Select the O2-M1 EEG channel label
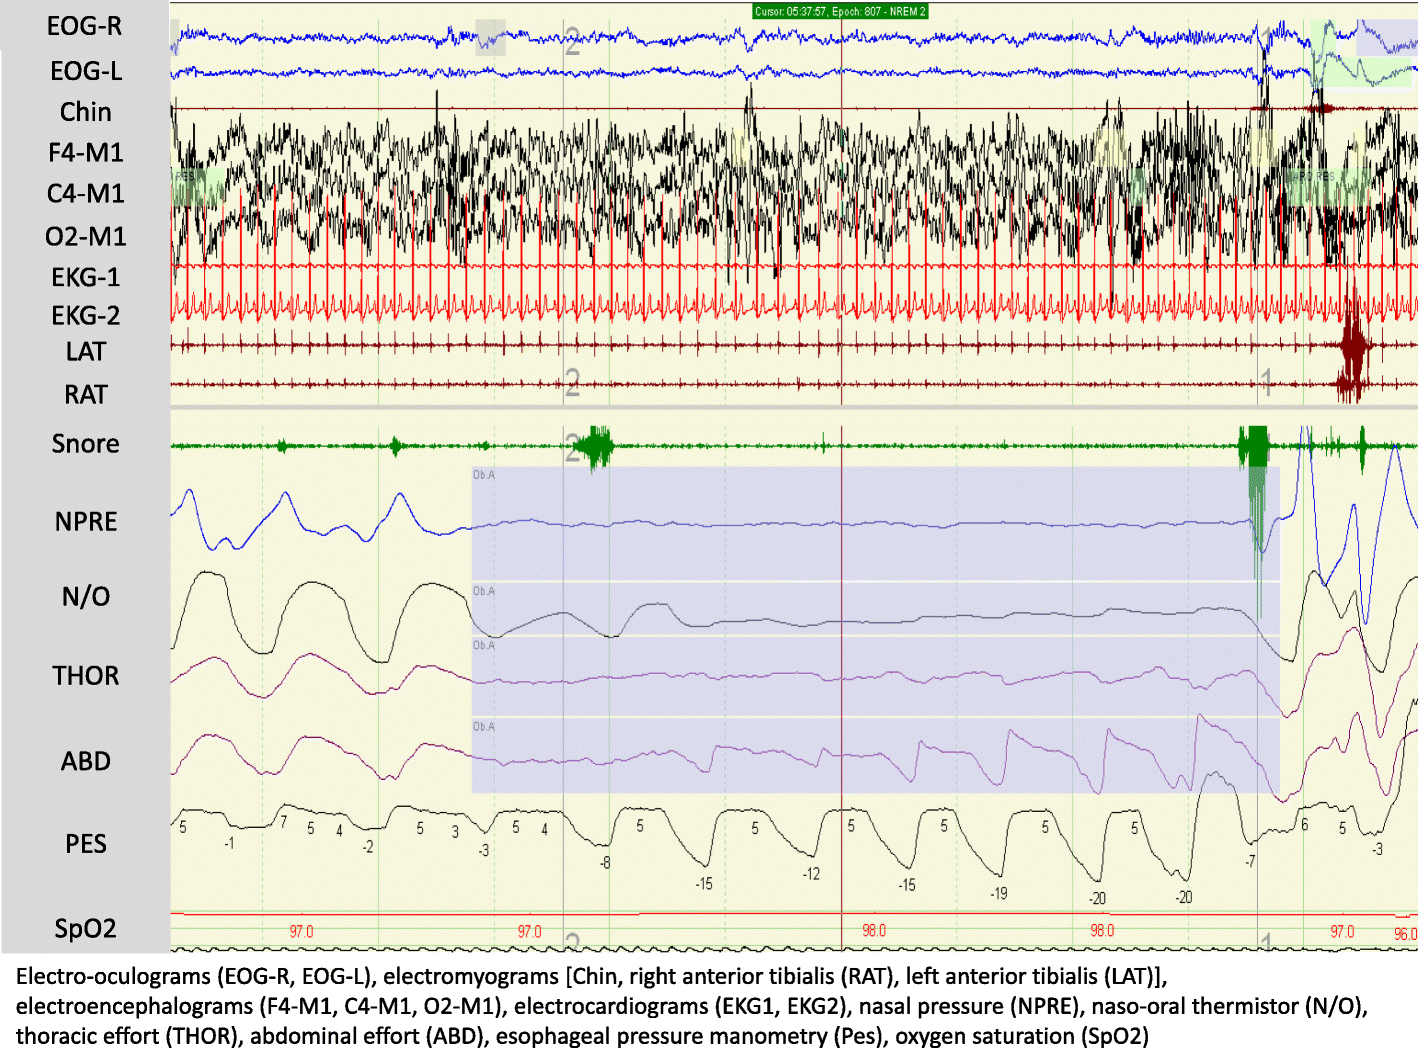This screenshot has width=1418, height=1048. click(86, 237)
